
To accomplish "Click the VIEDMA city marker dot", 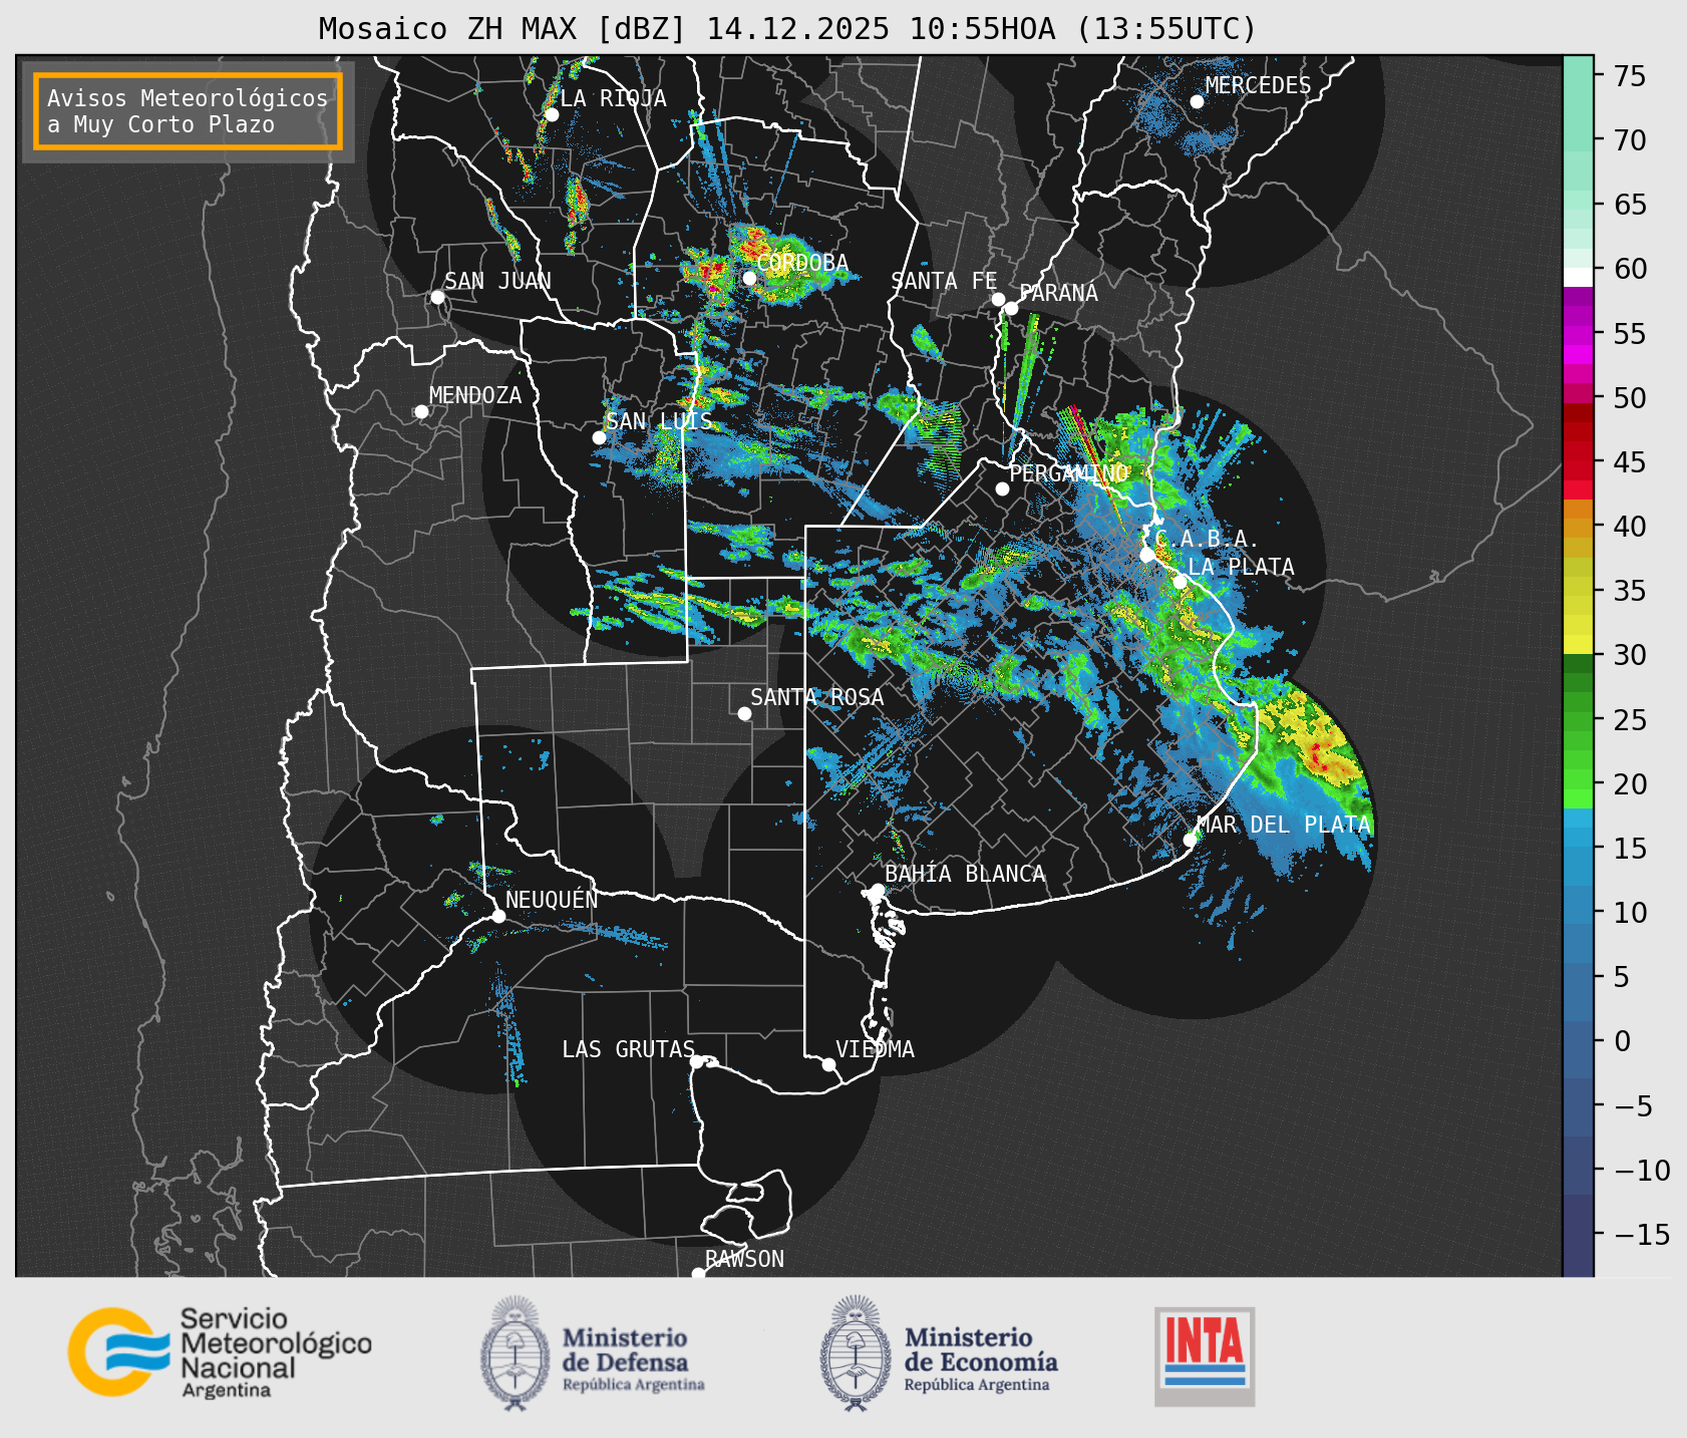I will click(x=829, y=1064).
